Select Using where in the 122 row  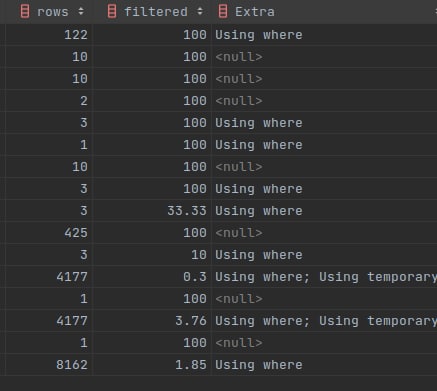(259, 35)
